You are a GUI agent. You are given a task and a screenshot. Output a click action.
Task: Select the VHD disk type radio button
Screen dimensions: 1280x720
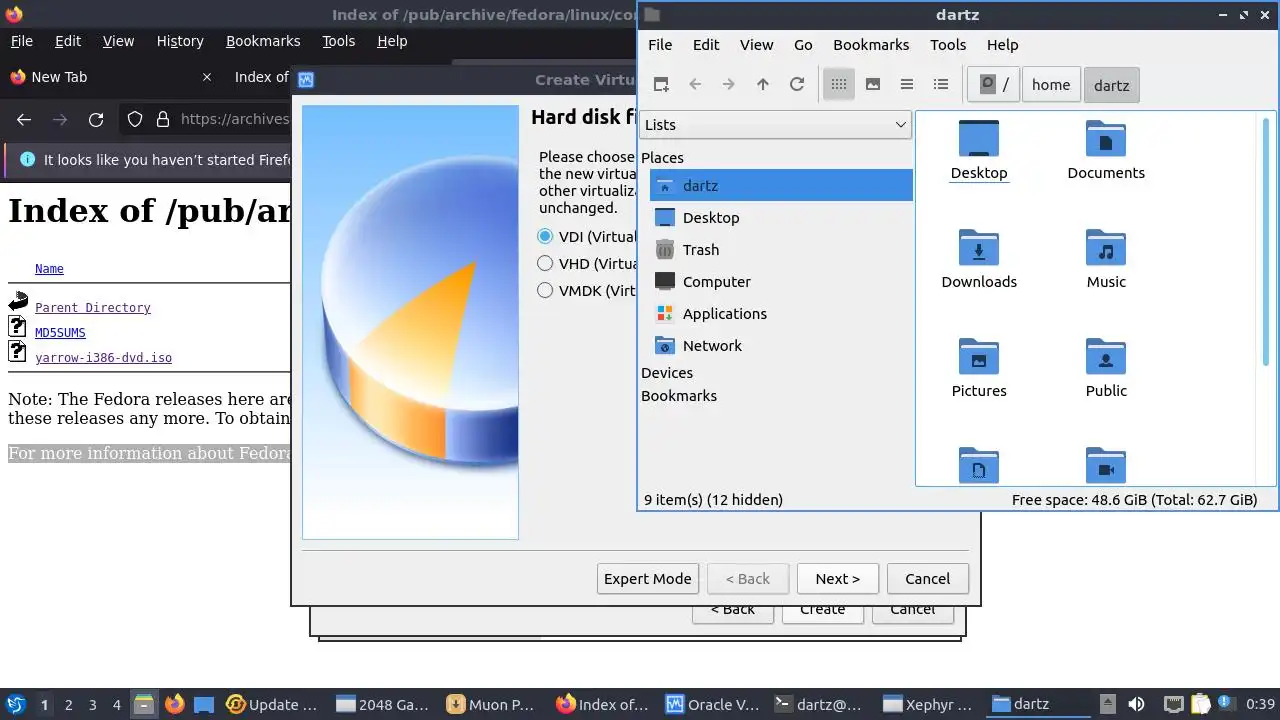(545, 264)
